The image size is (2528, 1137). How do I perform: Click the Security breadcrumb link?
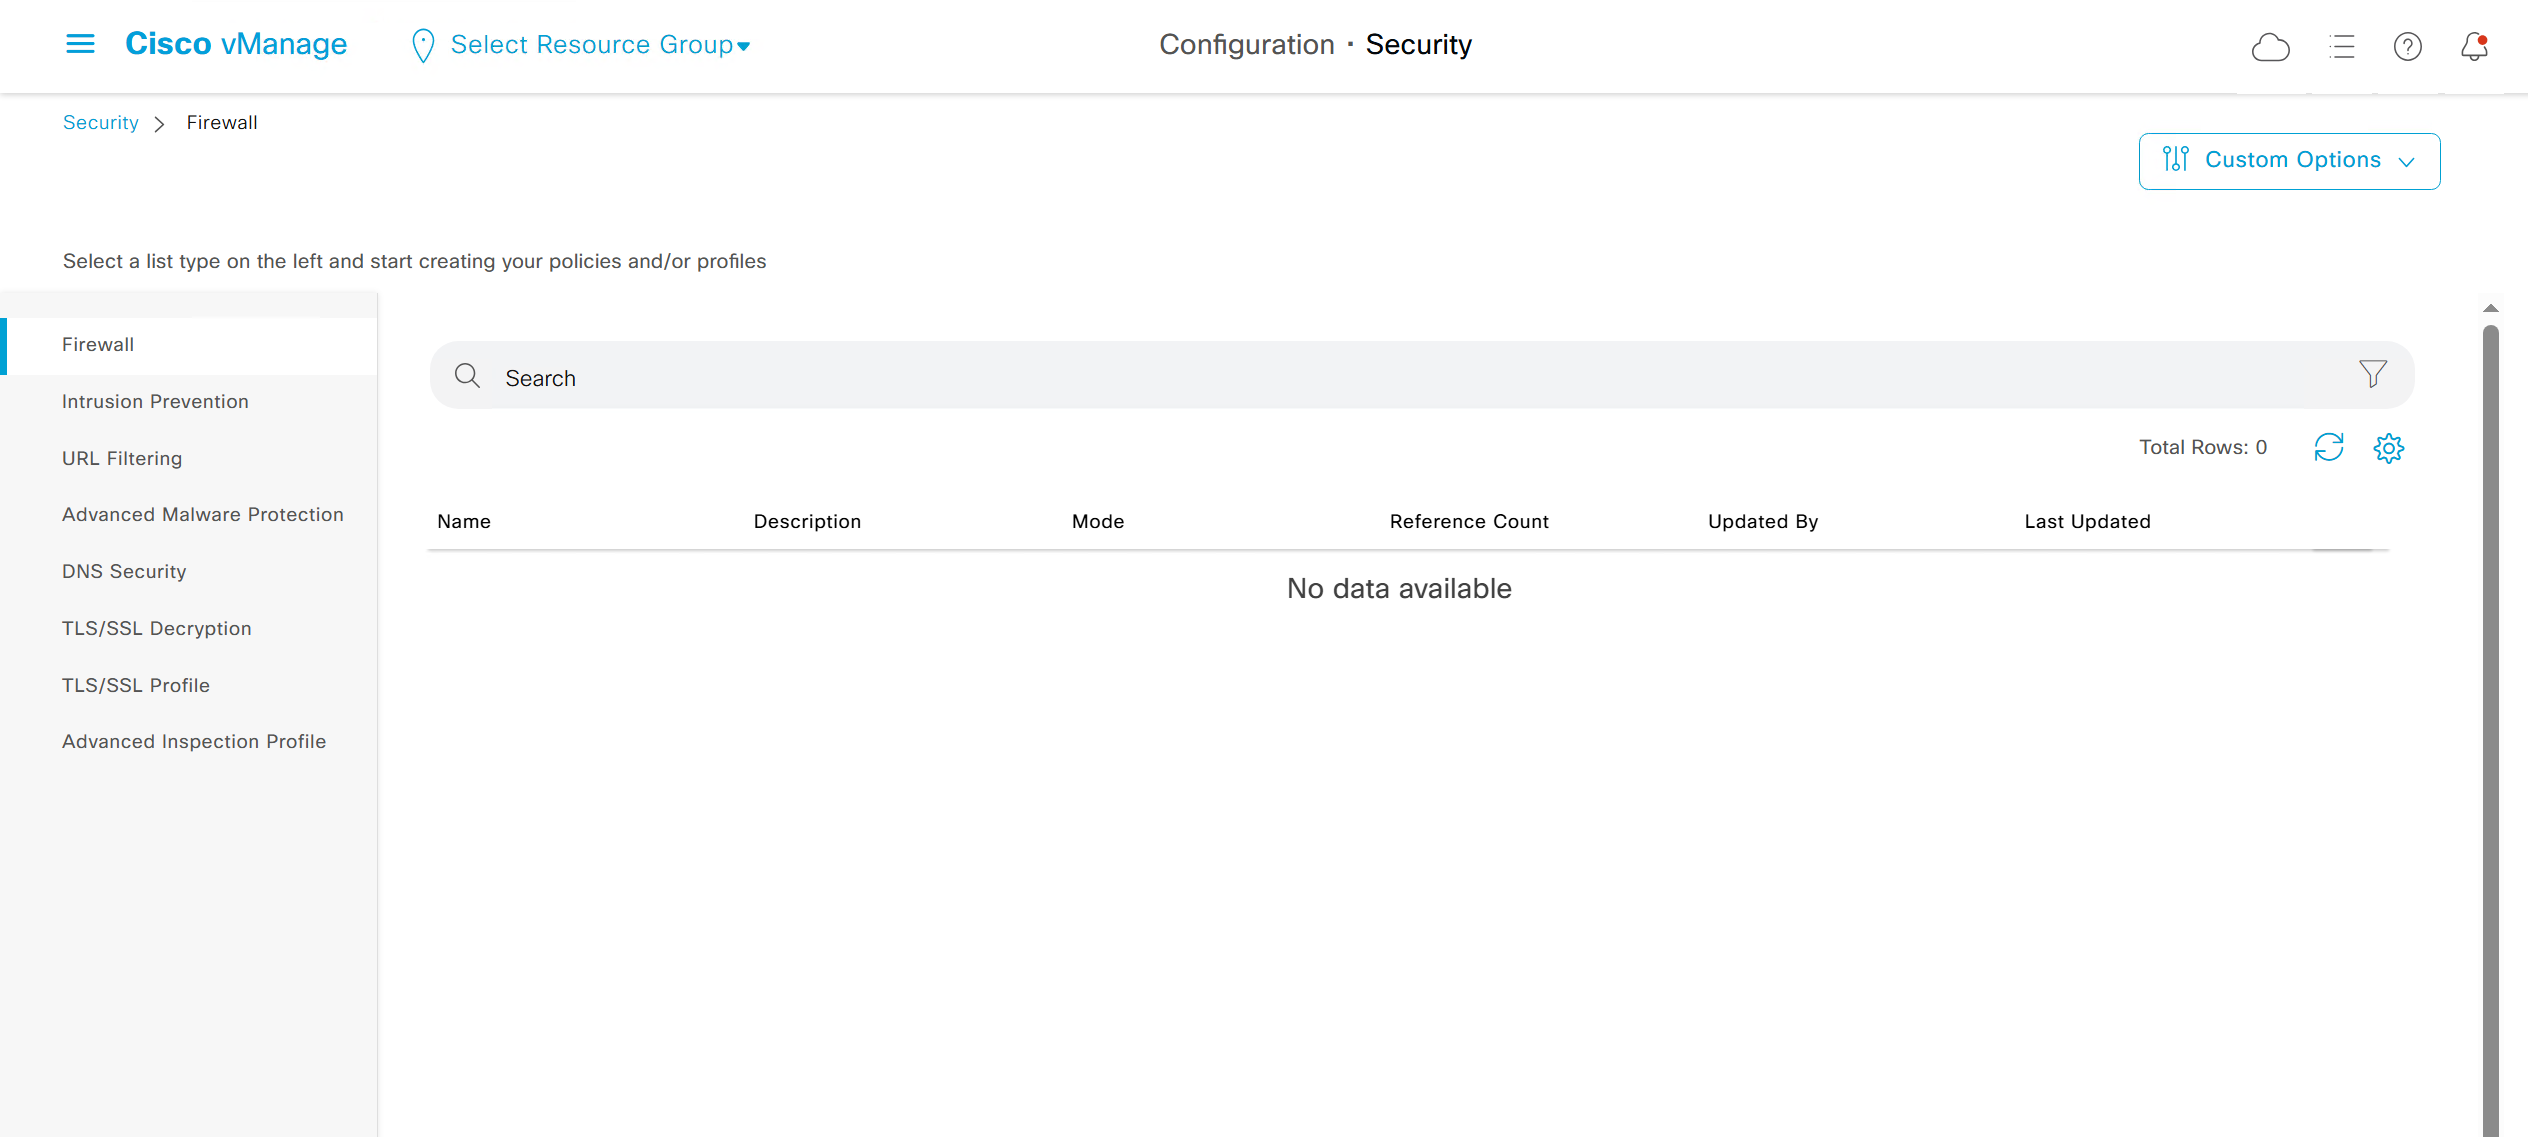click(x=100, y=123)
